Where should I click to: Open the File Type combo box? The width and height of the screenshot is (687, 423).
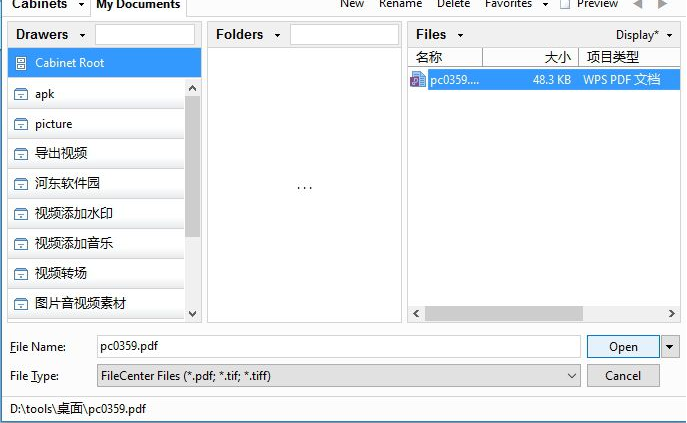339,376
